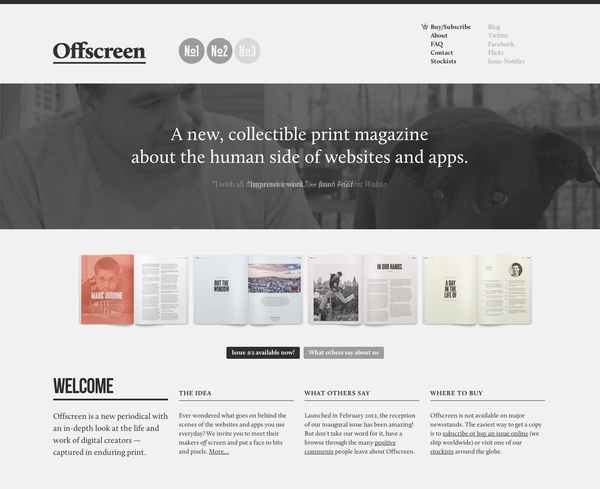The height and width of the screenshot is (489, 600).
Task: Open issue No3 circle badge
Action: [247, 51]
